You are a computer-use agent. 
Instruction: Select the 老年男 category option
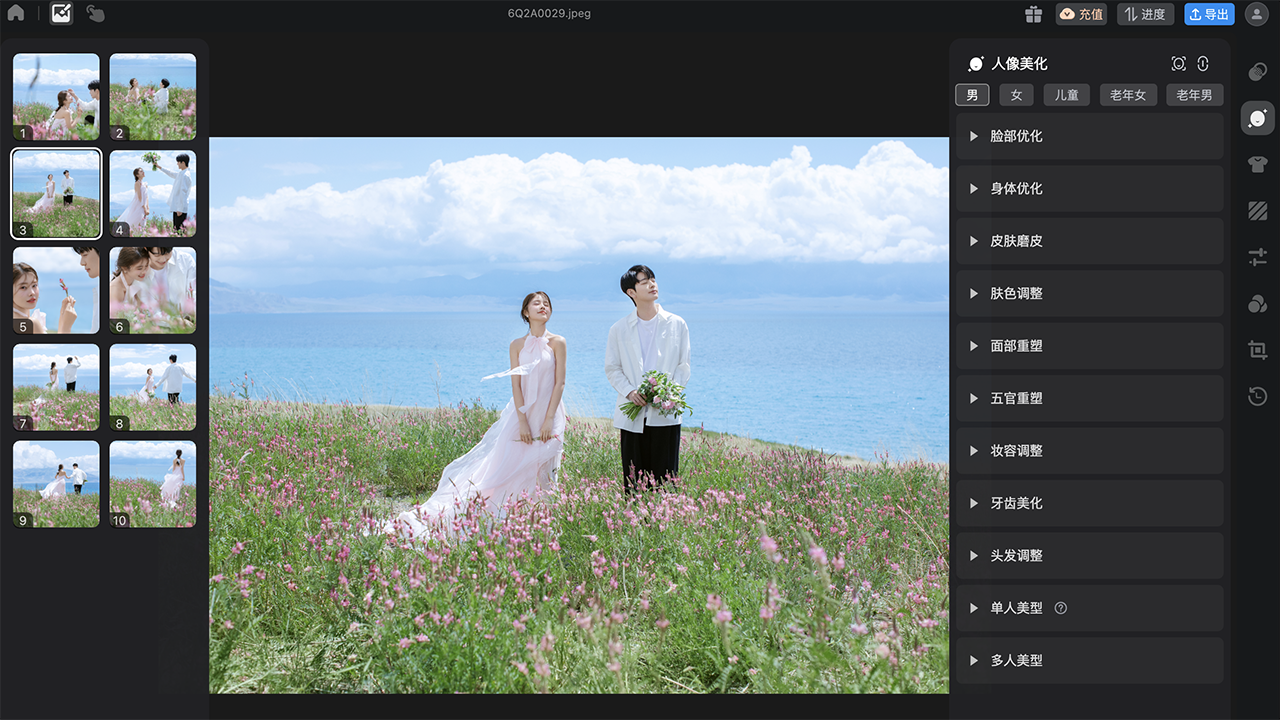1194,95
